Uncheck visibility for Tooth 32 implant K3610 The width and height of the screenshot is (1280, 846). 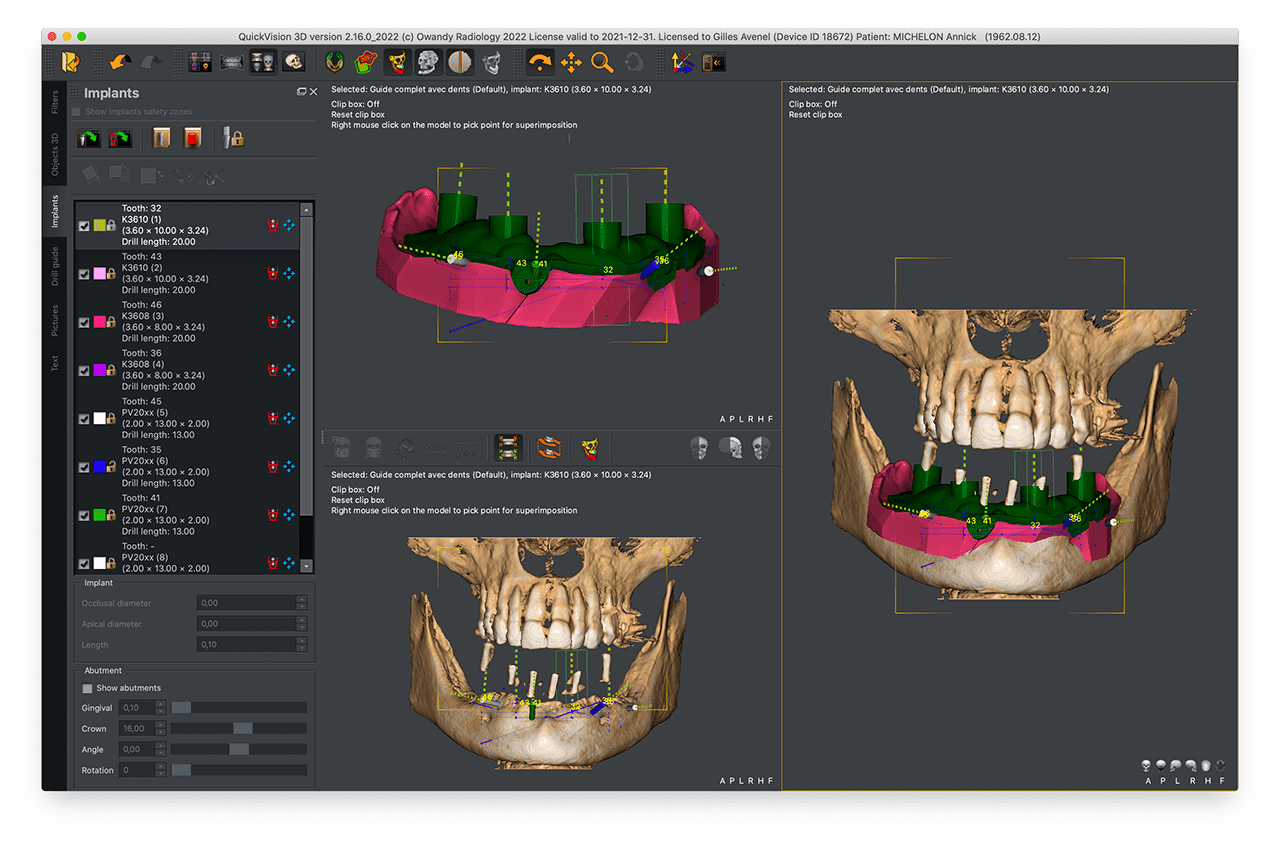point(85,225)
